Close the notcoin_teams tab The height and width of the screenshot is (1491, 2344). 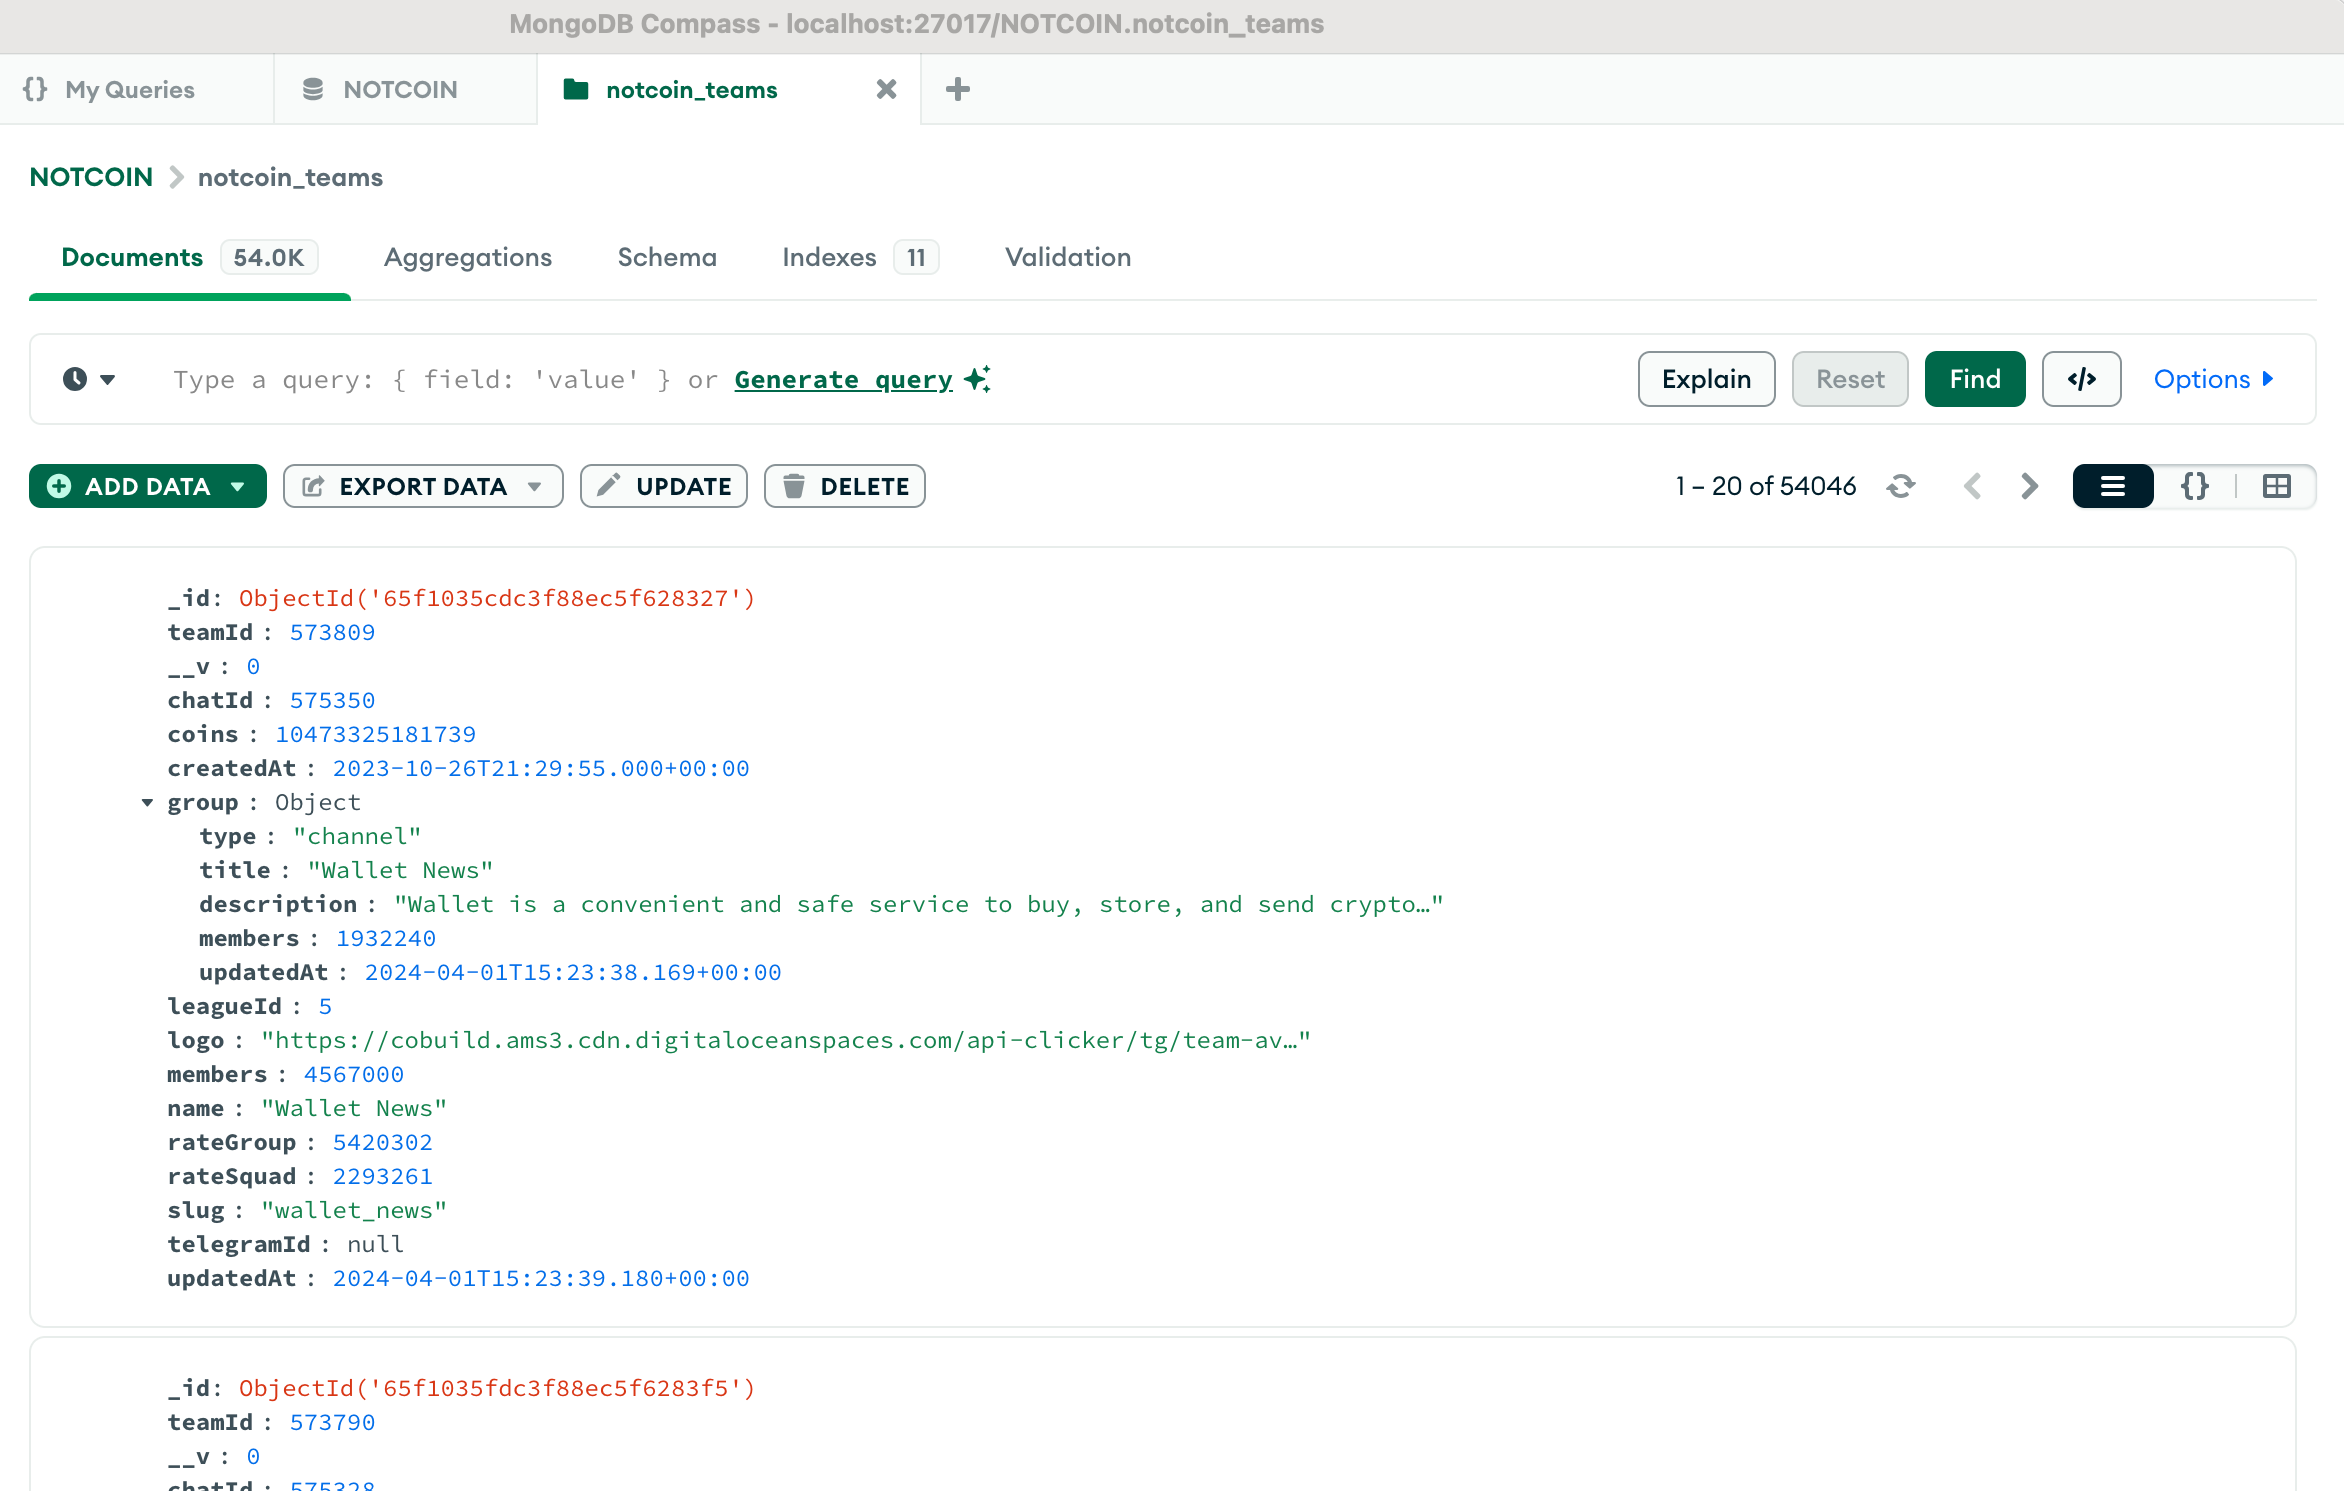click(x=886, y=90)
